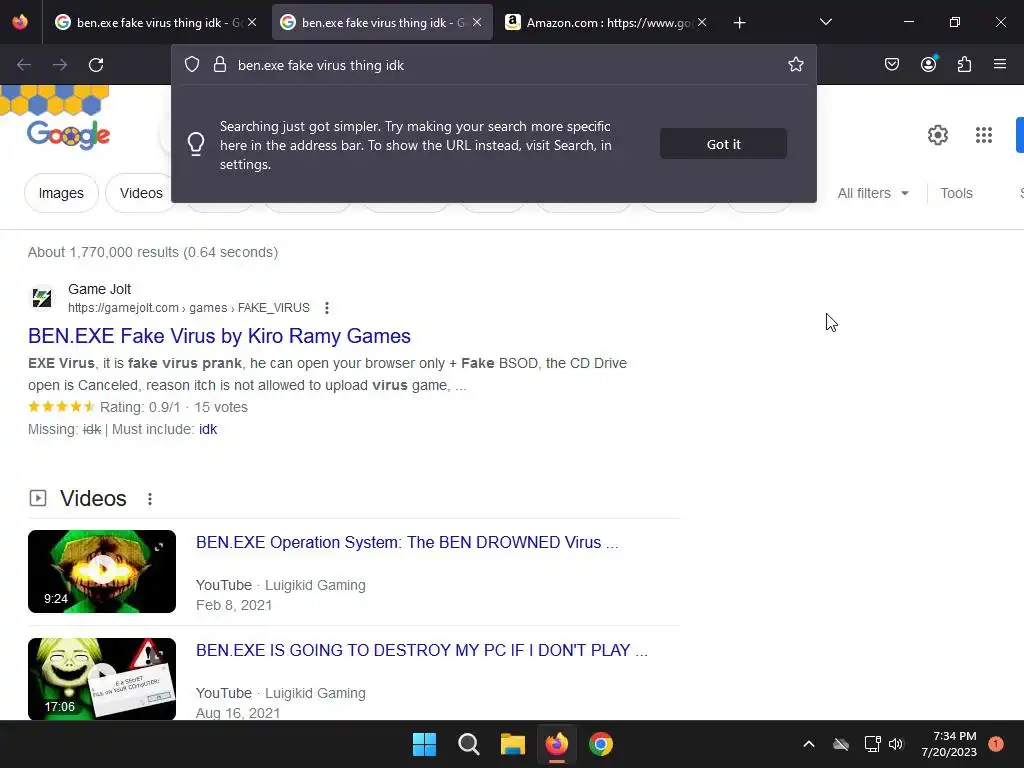Play the 17:06 video thumbnail
This screenshot has height=768, width=1024.
coord(102,679)
